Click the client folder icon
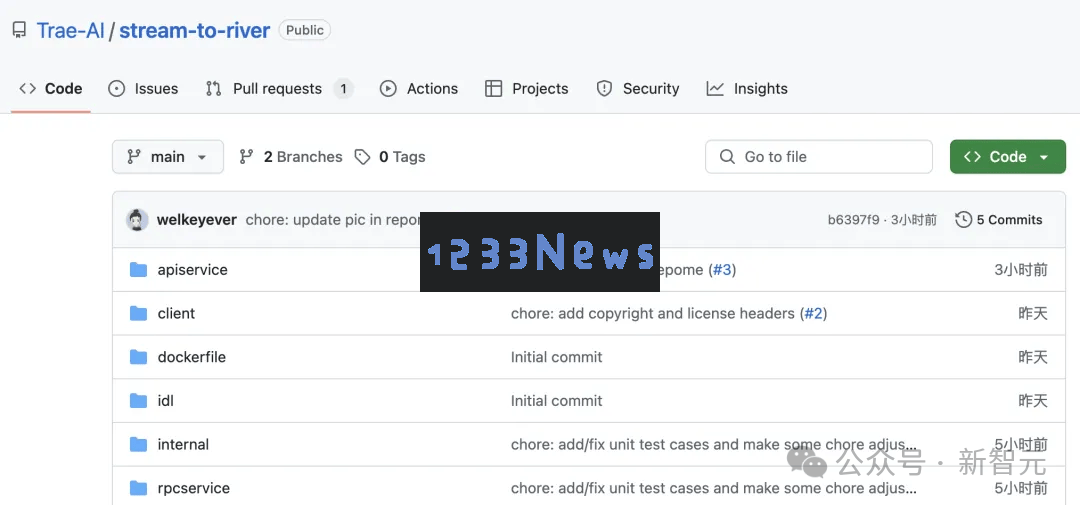 (138, 313)
